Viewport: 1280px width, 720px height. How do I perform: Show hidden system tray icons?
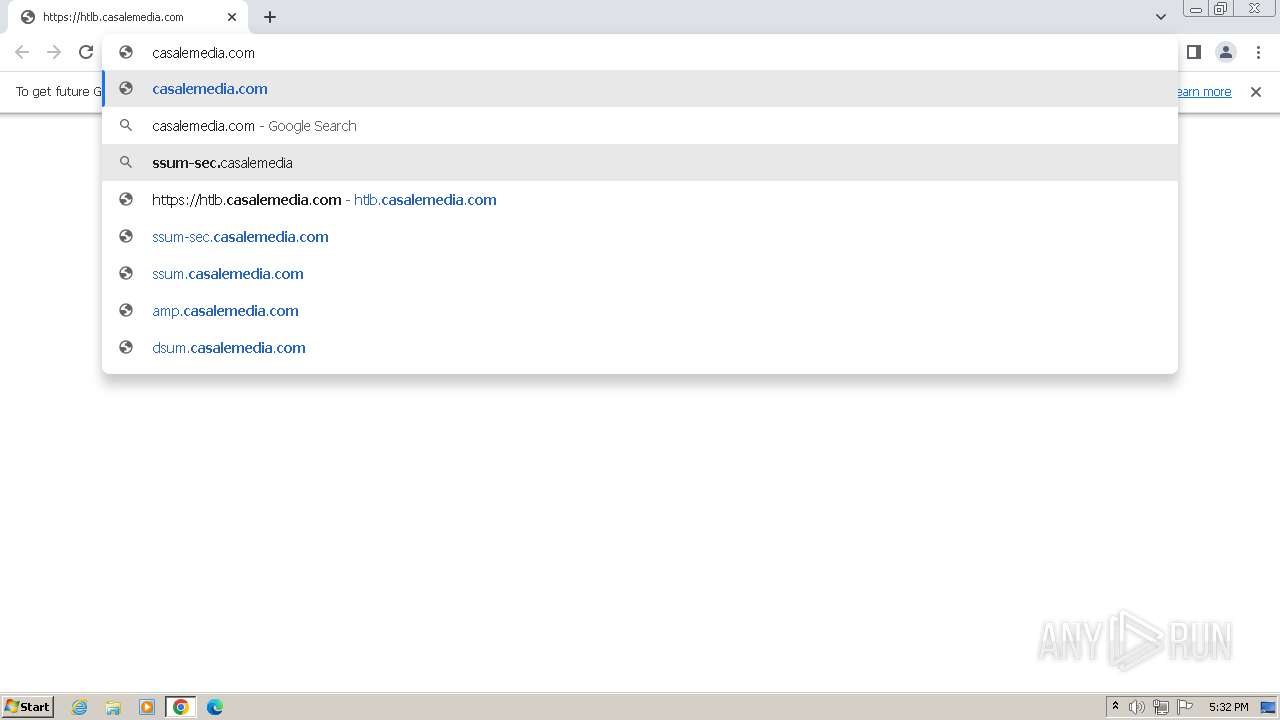tap(1115, 707)
